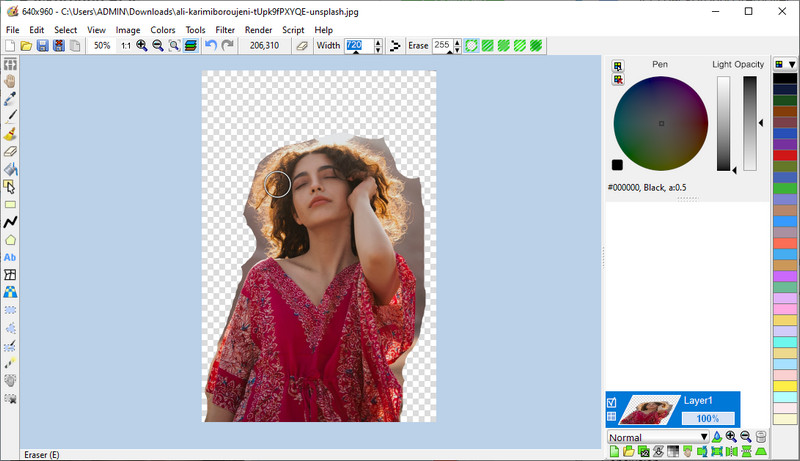Screen dimensions: 800x461
Task: Select the Hand pan tool
Action: point(11,81)
